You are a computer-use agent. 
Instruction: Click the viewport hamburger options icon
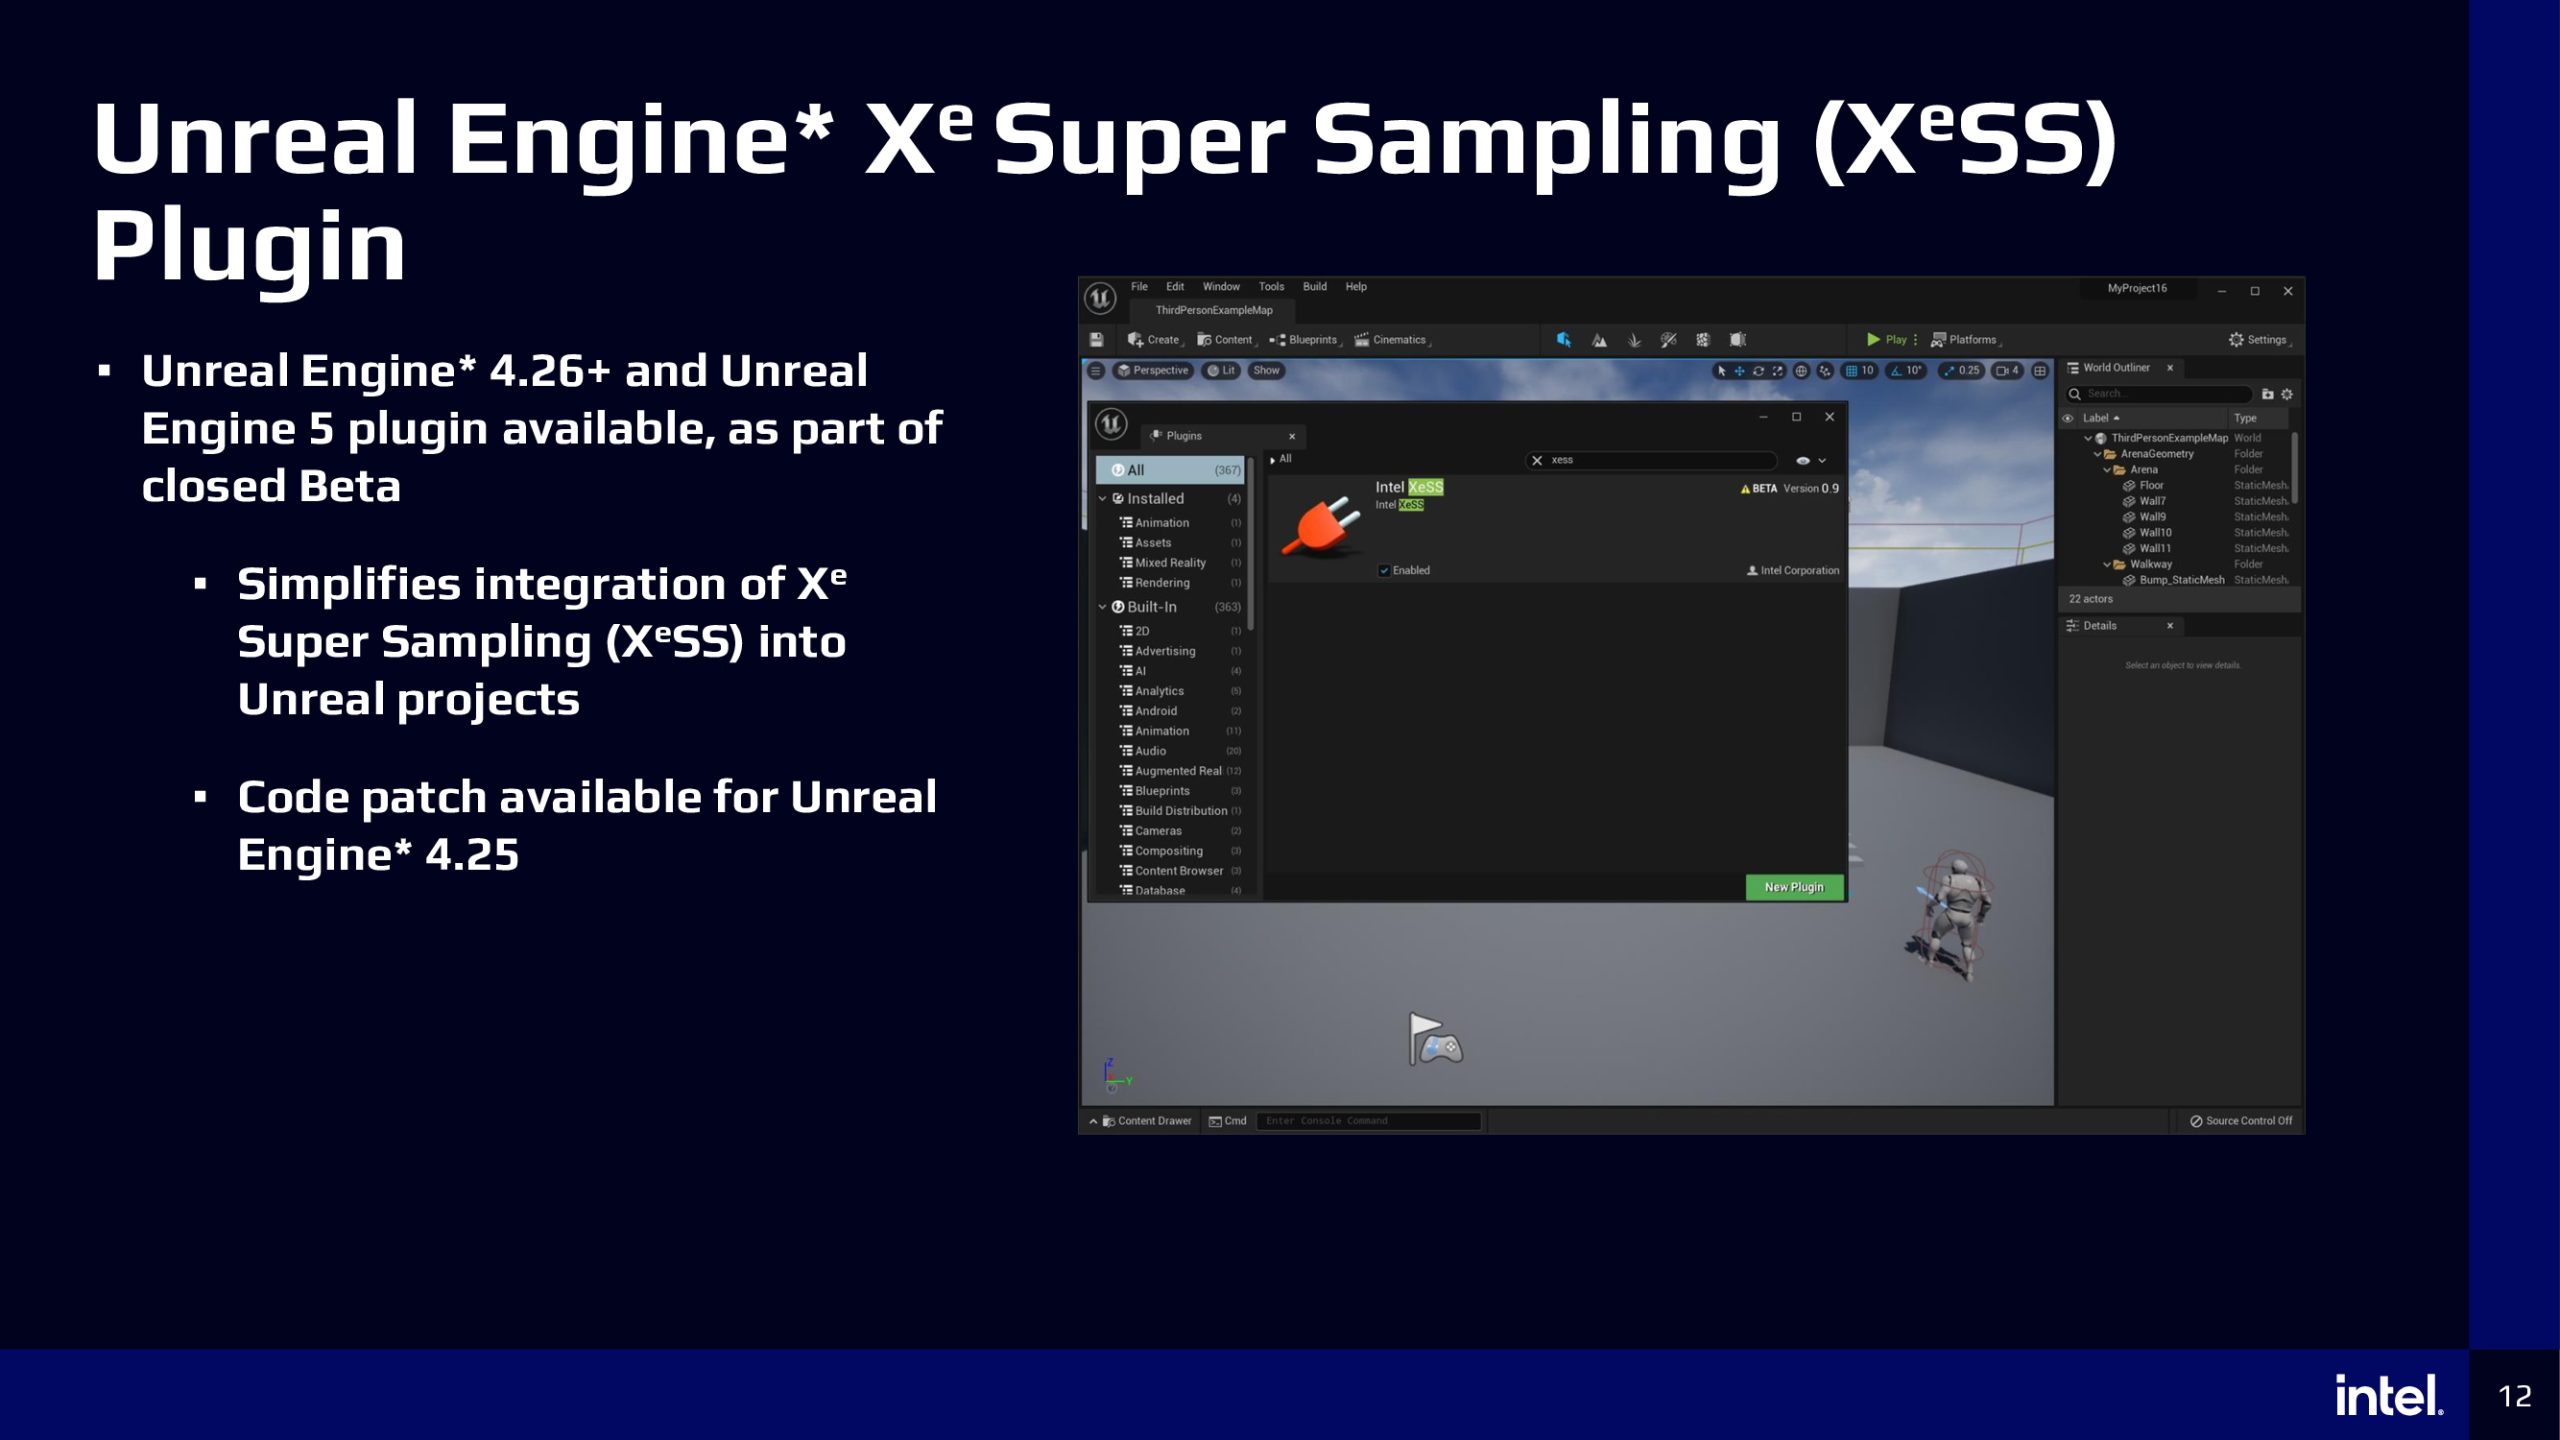1096,371
